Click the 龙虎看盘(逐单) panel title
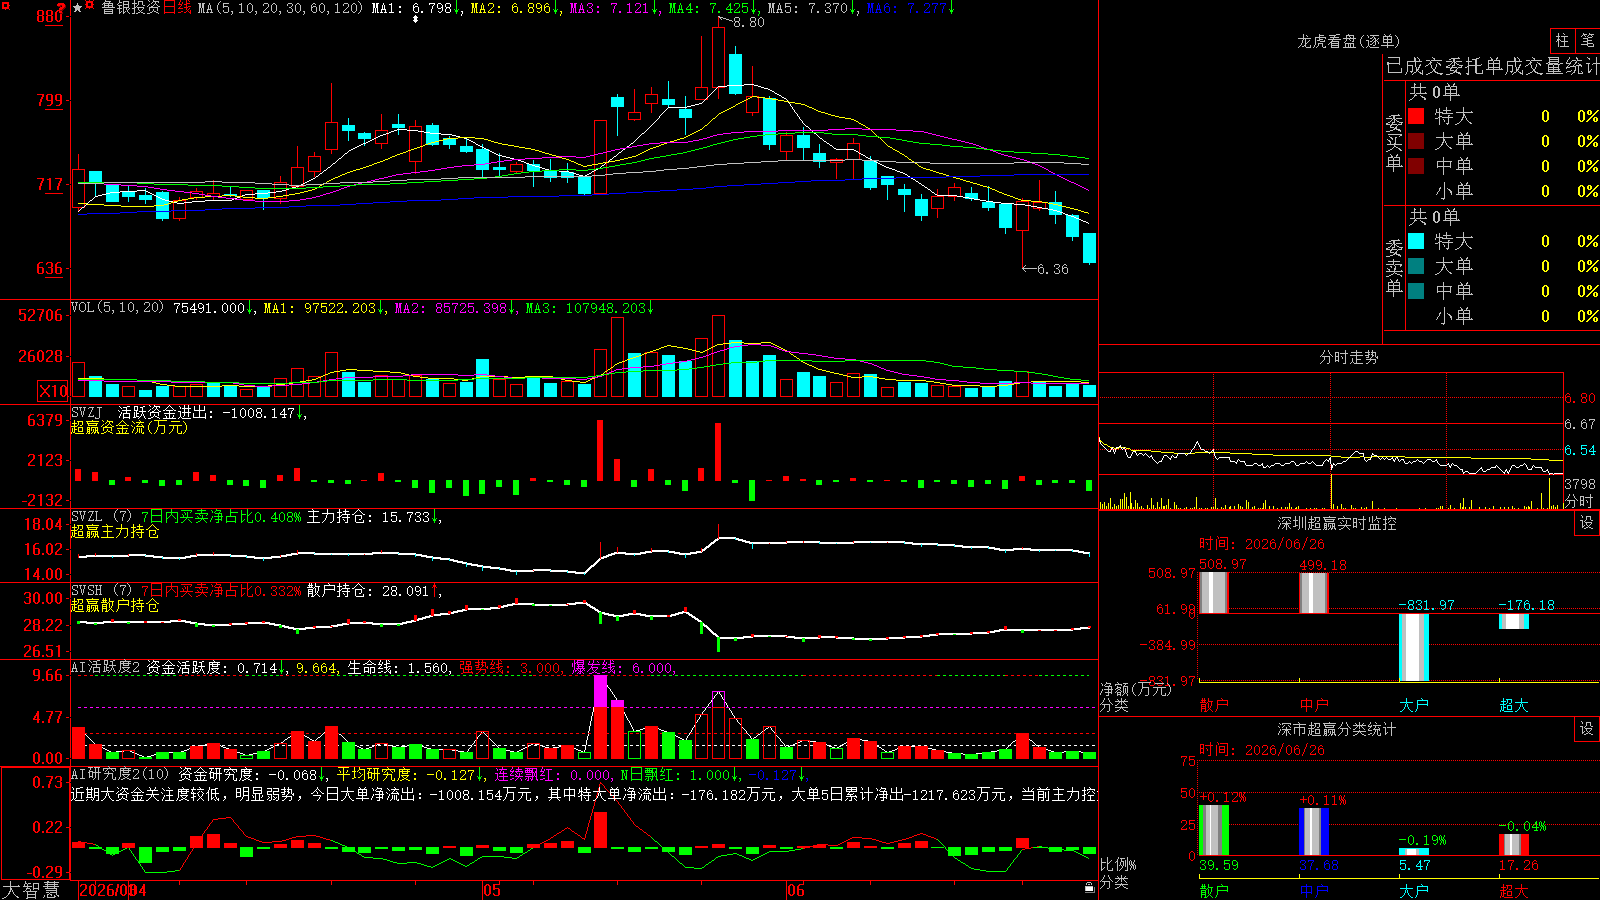The width and height of the screenshot is (1600, 900). 1348,41
